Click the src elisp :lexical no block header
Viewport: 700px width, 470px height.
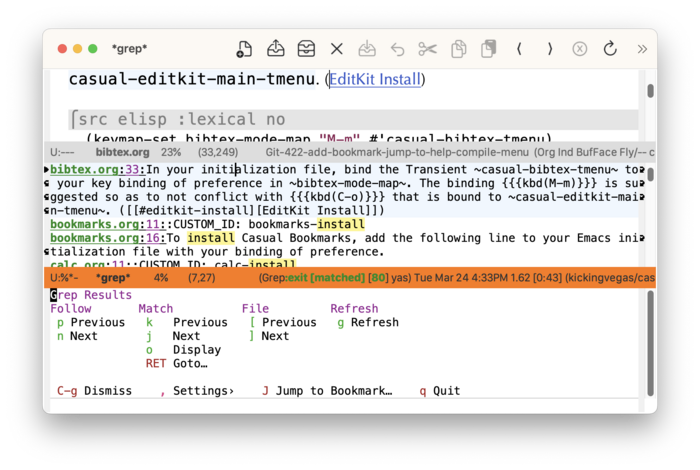tap(354, 120)
